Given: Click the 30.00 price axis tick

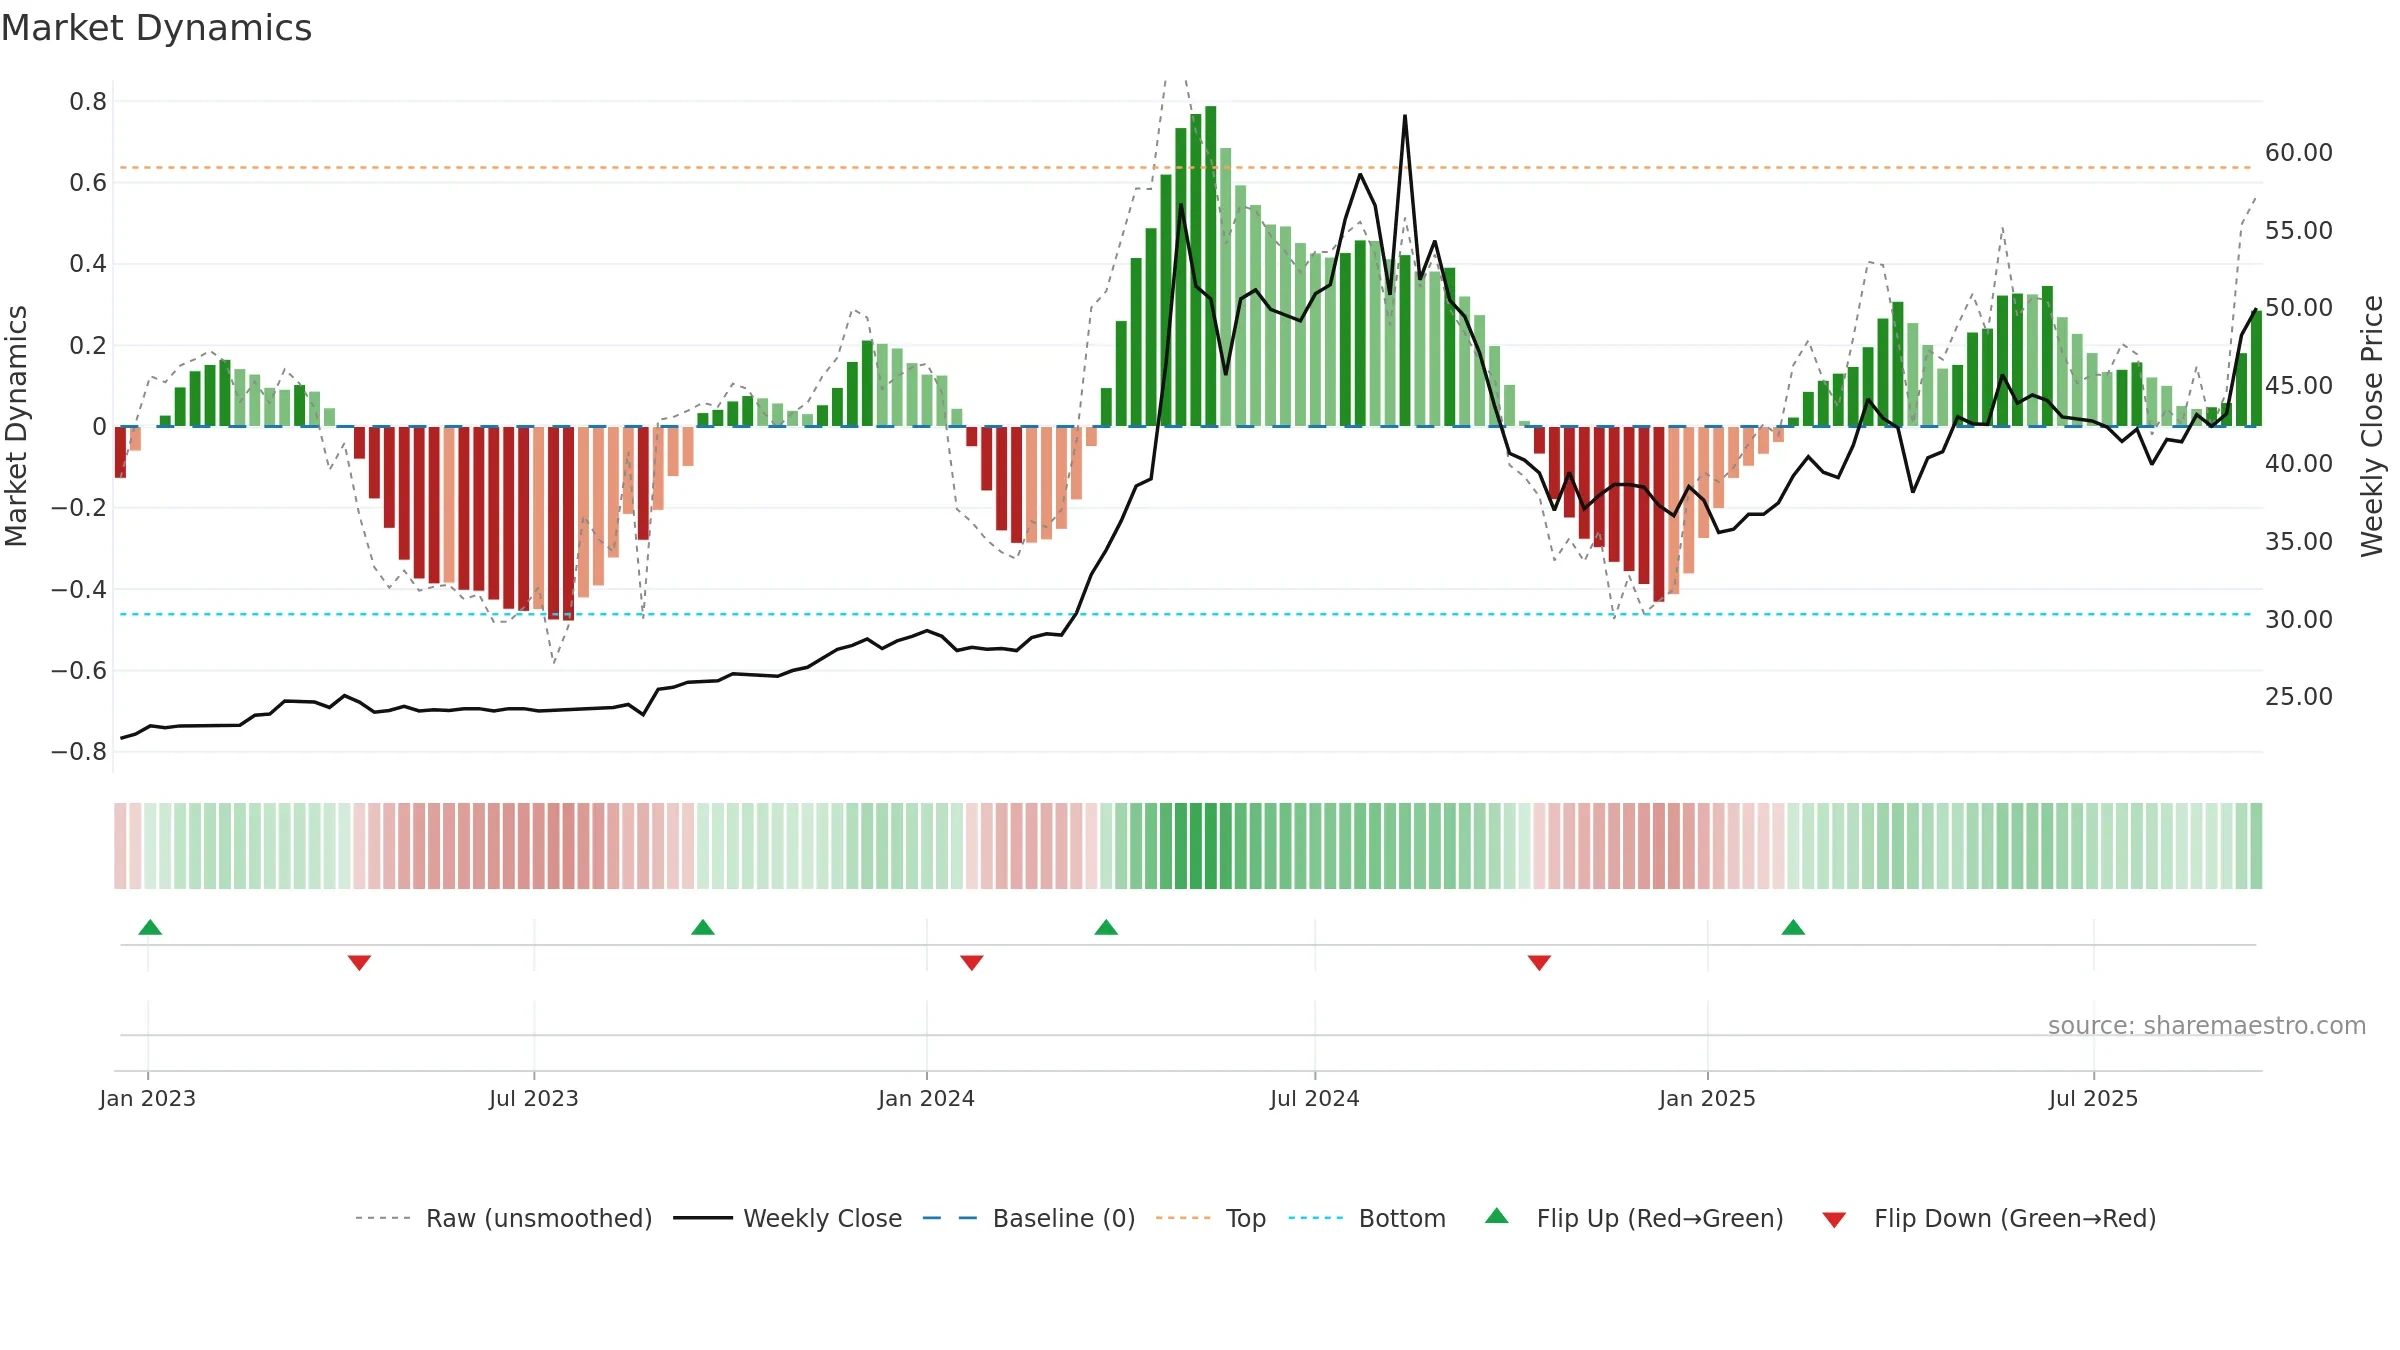Looking at the screenshot, I should 2299,619.
